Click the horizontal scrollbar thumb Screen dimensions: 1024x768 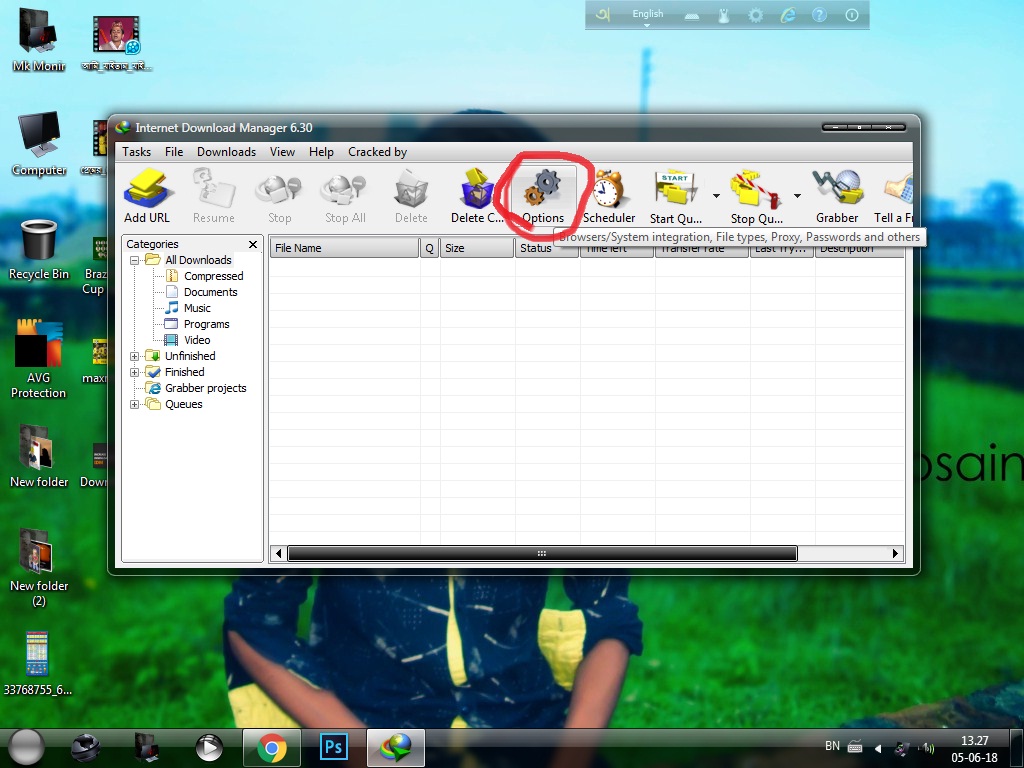[x=542, y=553]
